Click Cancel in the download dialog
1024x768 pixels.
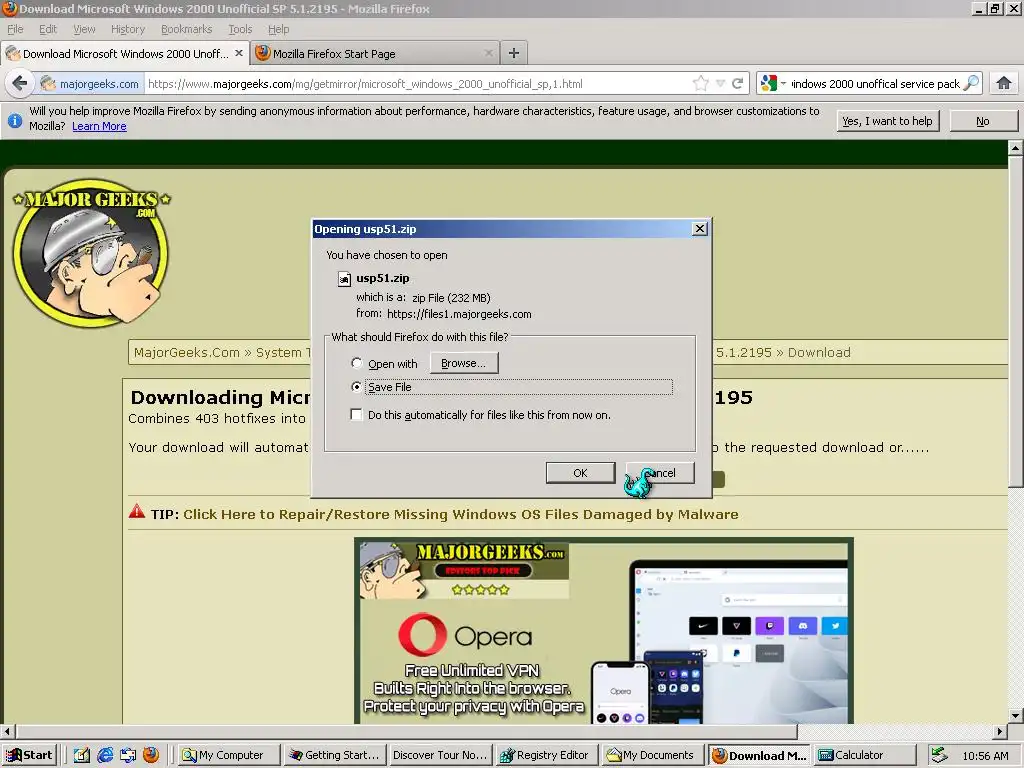pyautogui.click(x=660, y=473)
